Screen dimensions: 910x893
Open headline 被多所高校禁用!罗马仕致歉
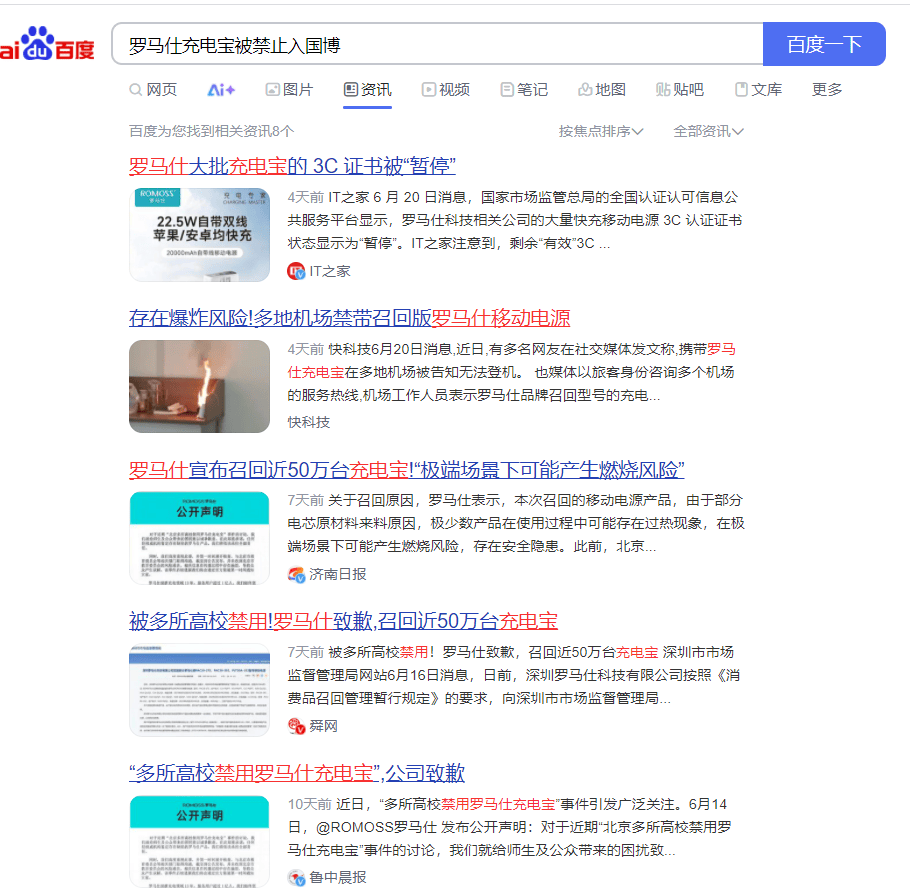pyautogui.click(x=343, y=621)
